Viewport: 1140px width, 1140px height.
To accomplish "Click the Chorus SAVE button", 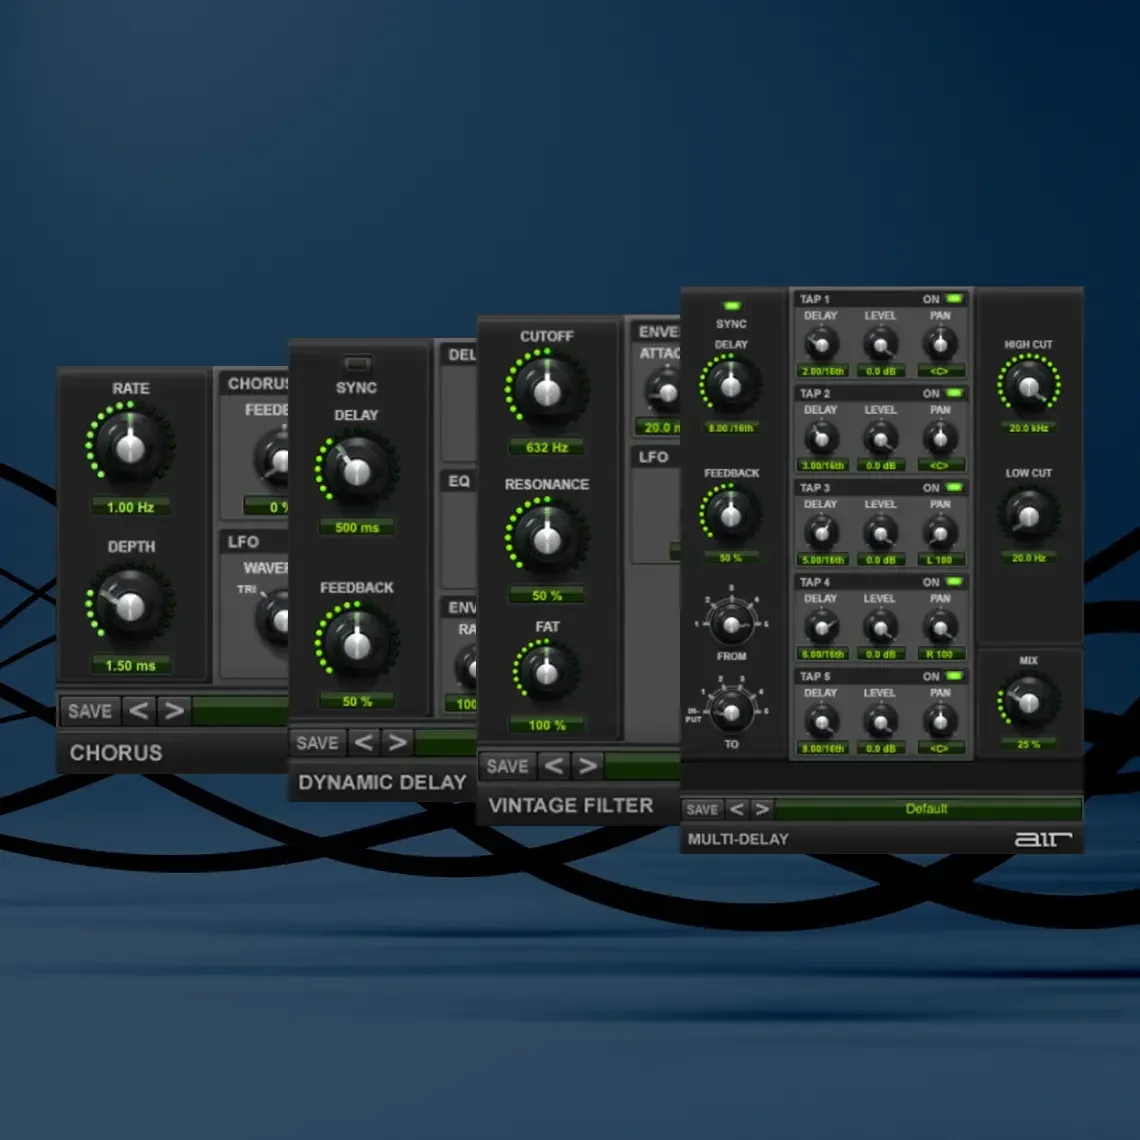I will (x=90, y=710).
